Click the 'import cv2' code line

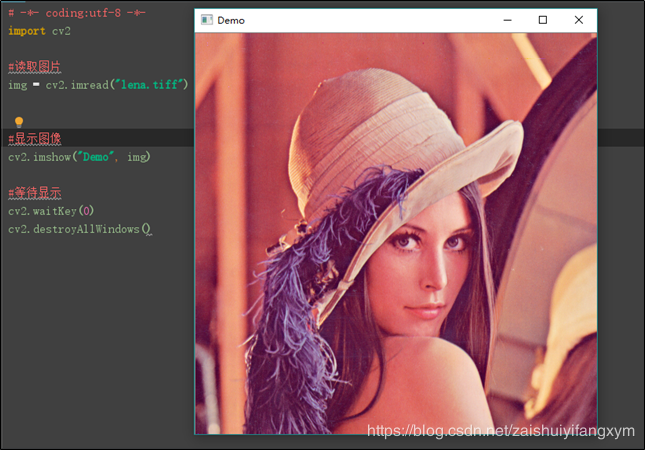[x=39, y=31]
